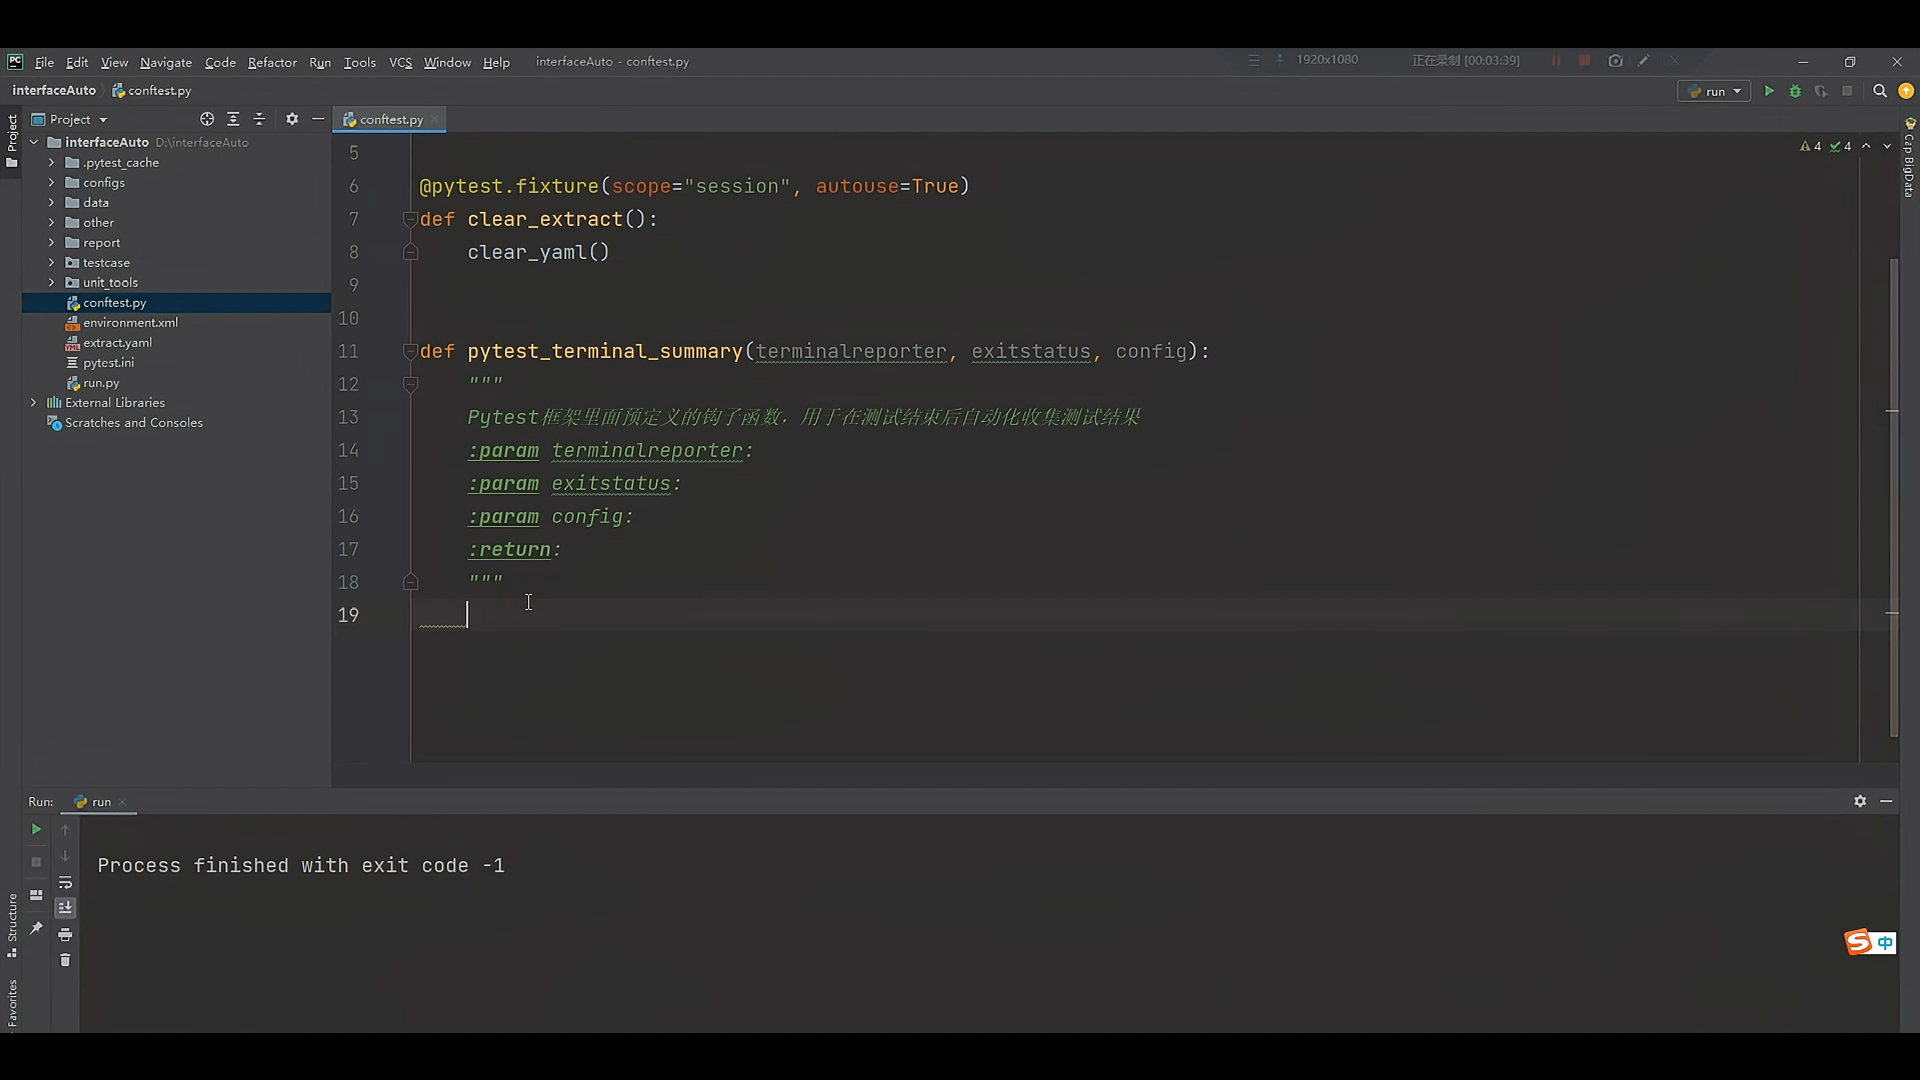
Task: Expand the unit_tools folder
Action: (52, 282)
